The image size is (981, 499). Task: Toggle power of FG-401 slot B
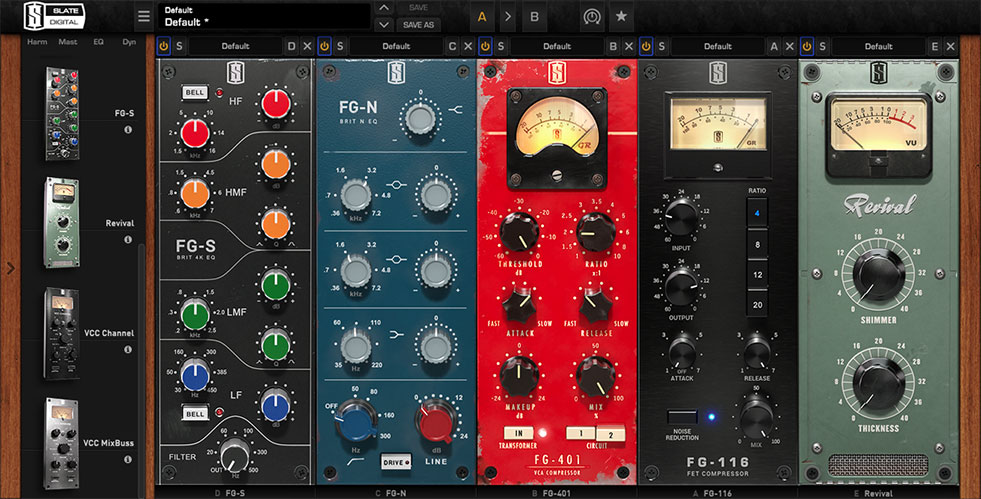tap(485, 46)
